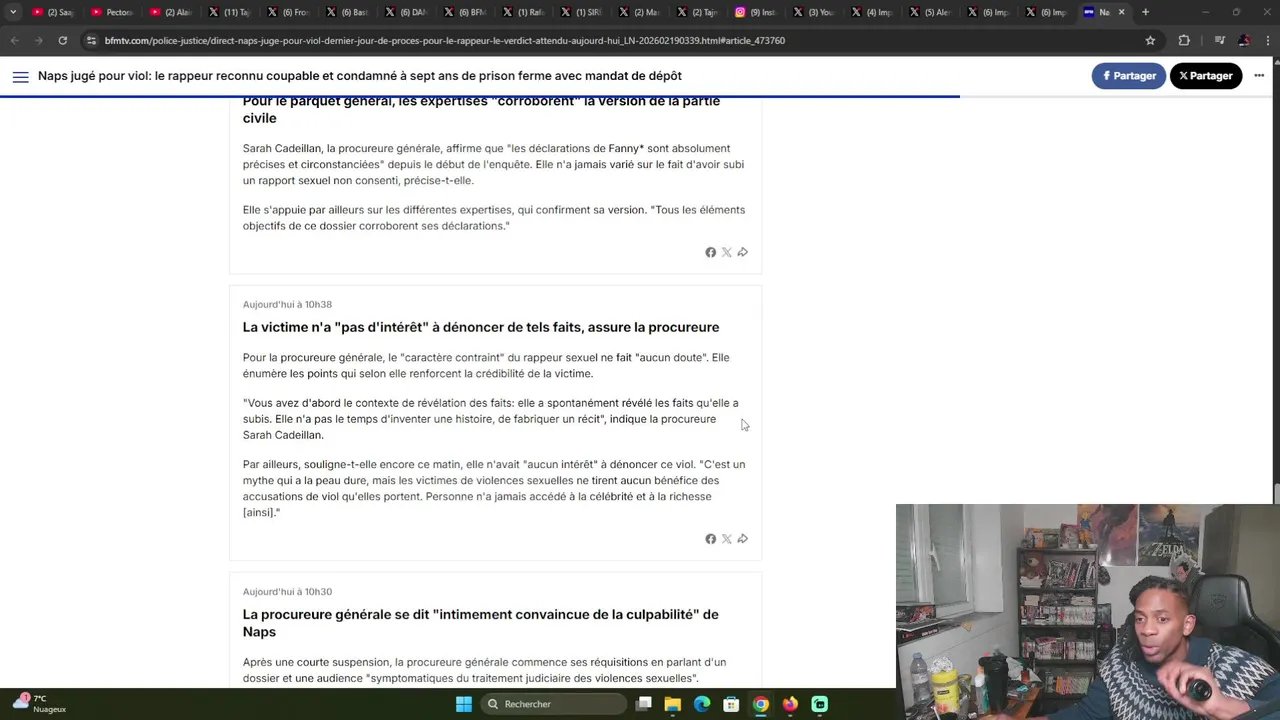
Task: Open the green app icon on taskbar
Action: tap(820, 704)
